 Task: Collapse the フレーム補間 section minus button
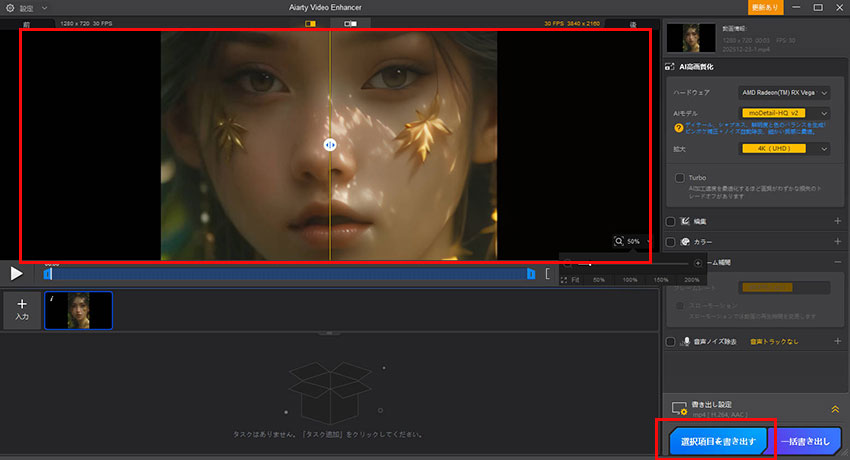[x=838, y=262]
